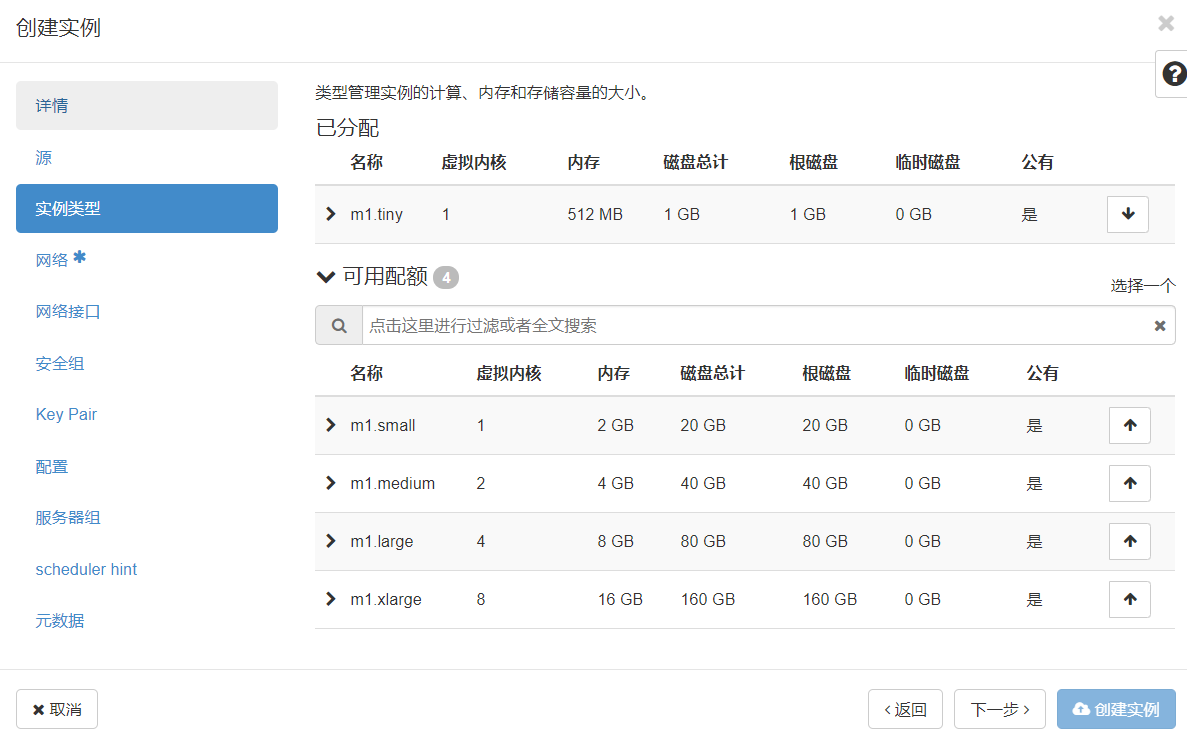Collapse the 可用配额 section
Image resolution: width=1187 pixels, height=742 pixels.
pyautogui.click(x=325, y=277)
